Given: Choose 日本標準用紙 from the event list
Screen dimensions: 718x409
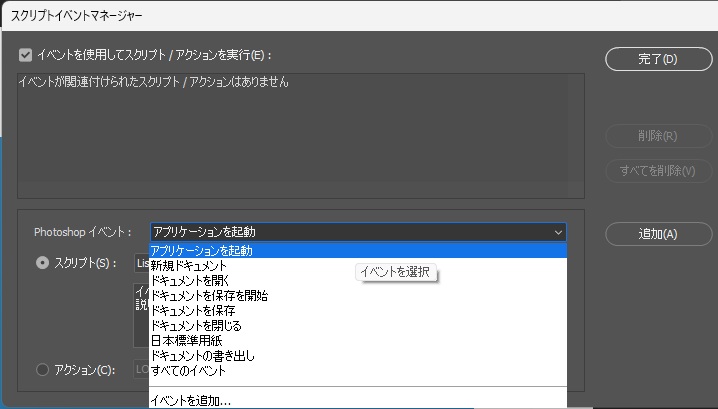Looking at the screenshot, I should tap(358, 341).
